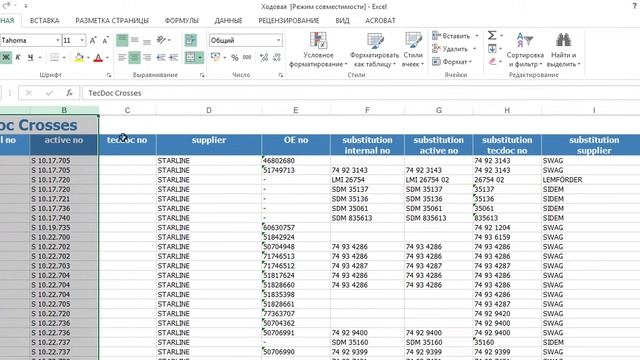This screenshot has width=640, height=360.
Task: Toggle wrap text button
Action: (x=191, y=40)
